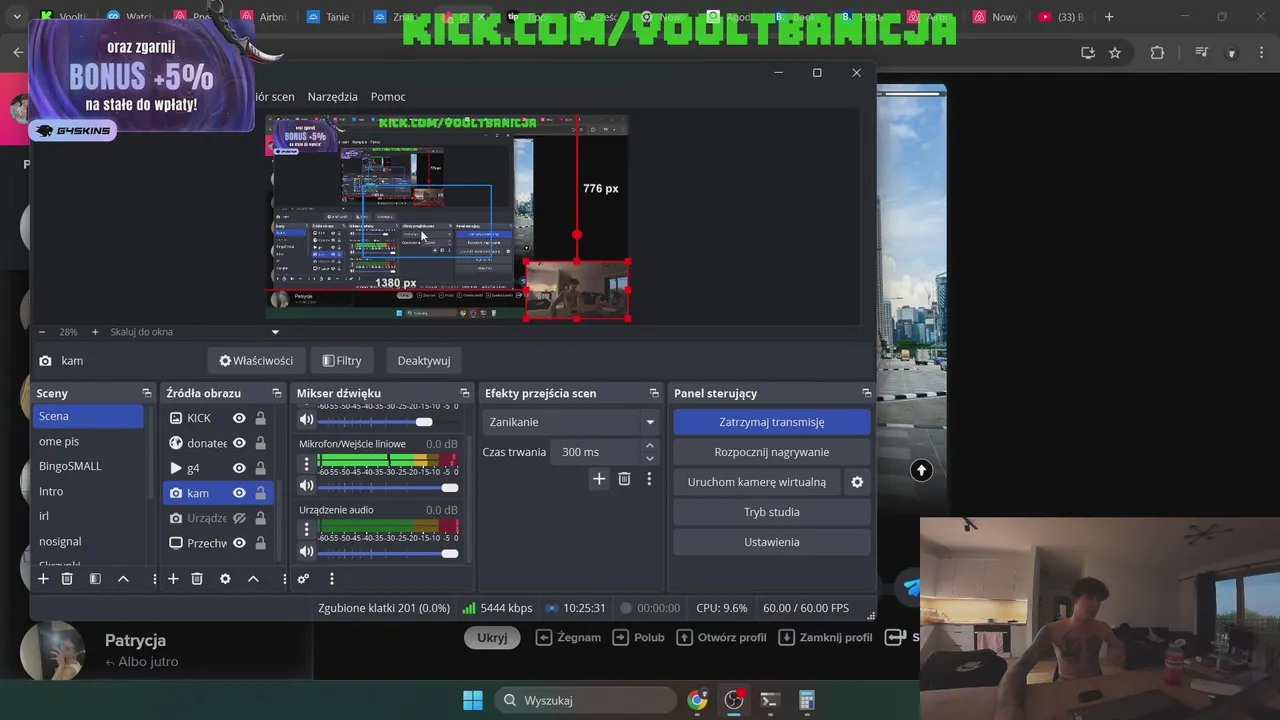Click Windows Start button on taskbar
The image size is (1280, 720).
pyautogui.click(x=473, y=700)
